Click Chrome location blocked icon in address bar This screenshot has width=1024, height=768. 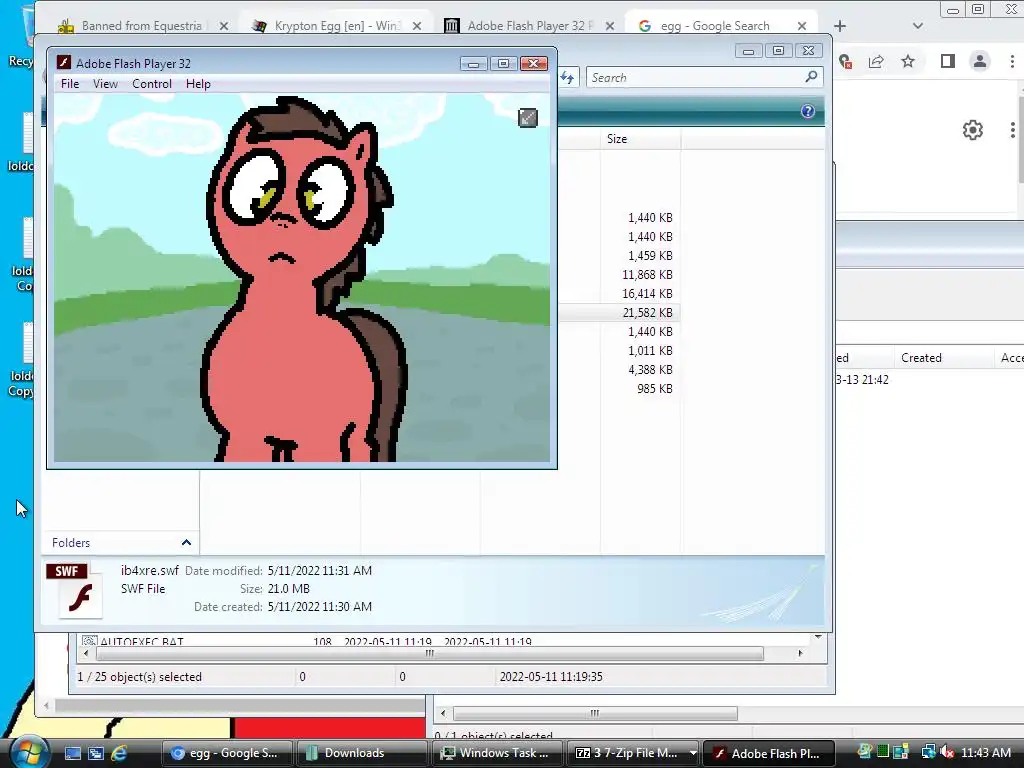pyautogui.click(x=845, y=61)
